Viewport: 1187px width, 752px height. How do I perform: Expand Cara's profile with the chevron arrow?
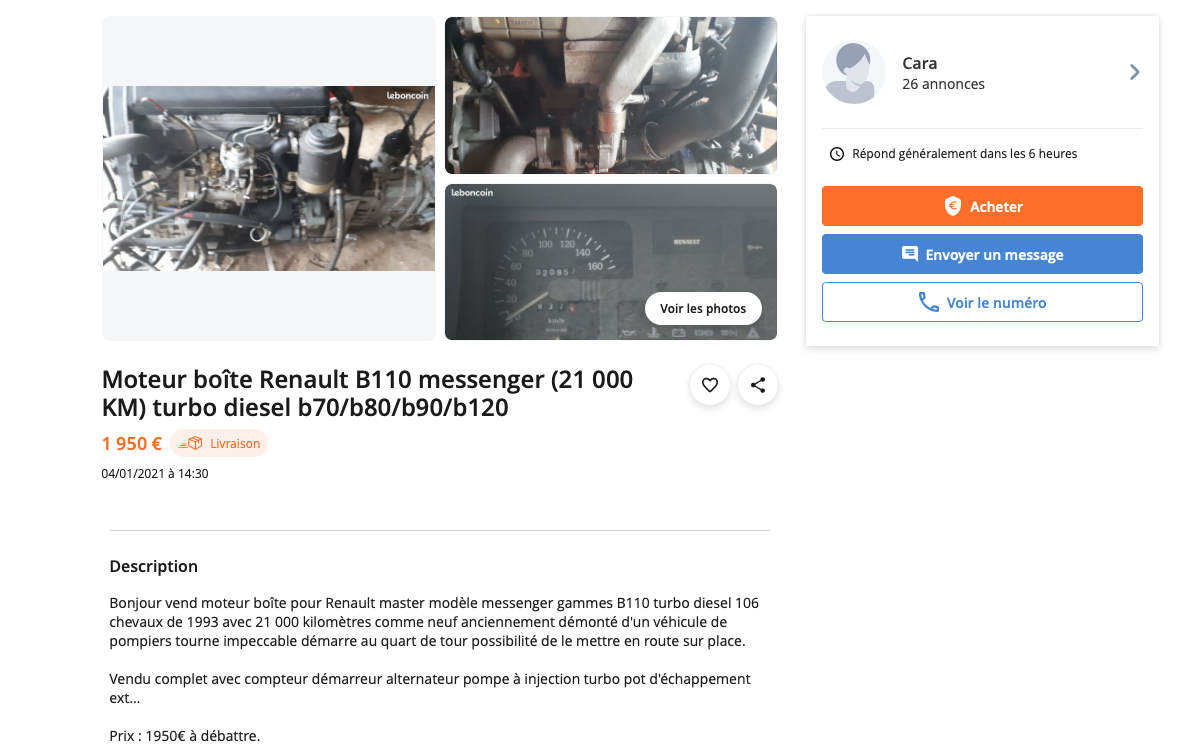coord(1134,72)
